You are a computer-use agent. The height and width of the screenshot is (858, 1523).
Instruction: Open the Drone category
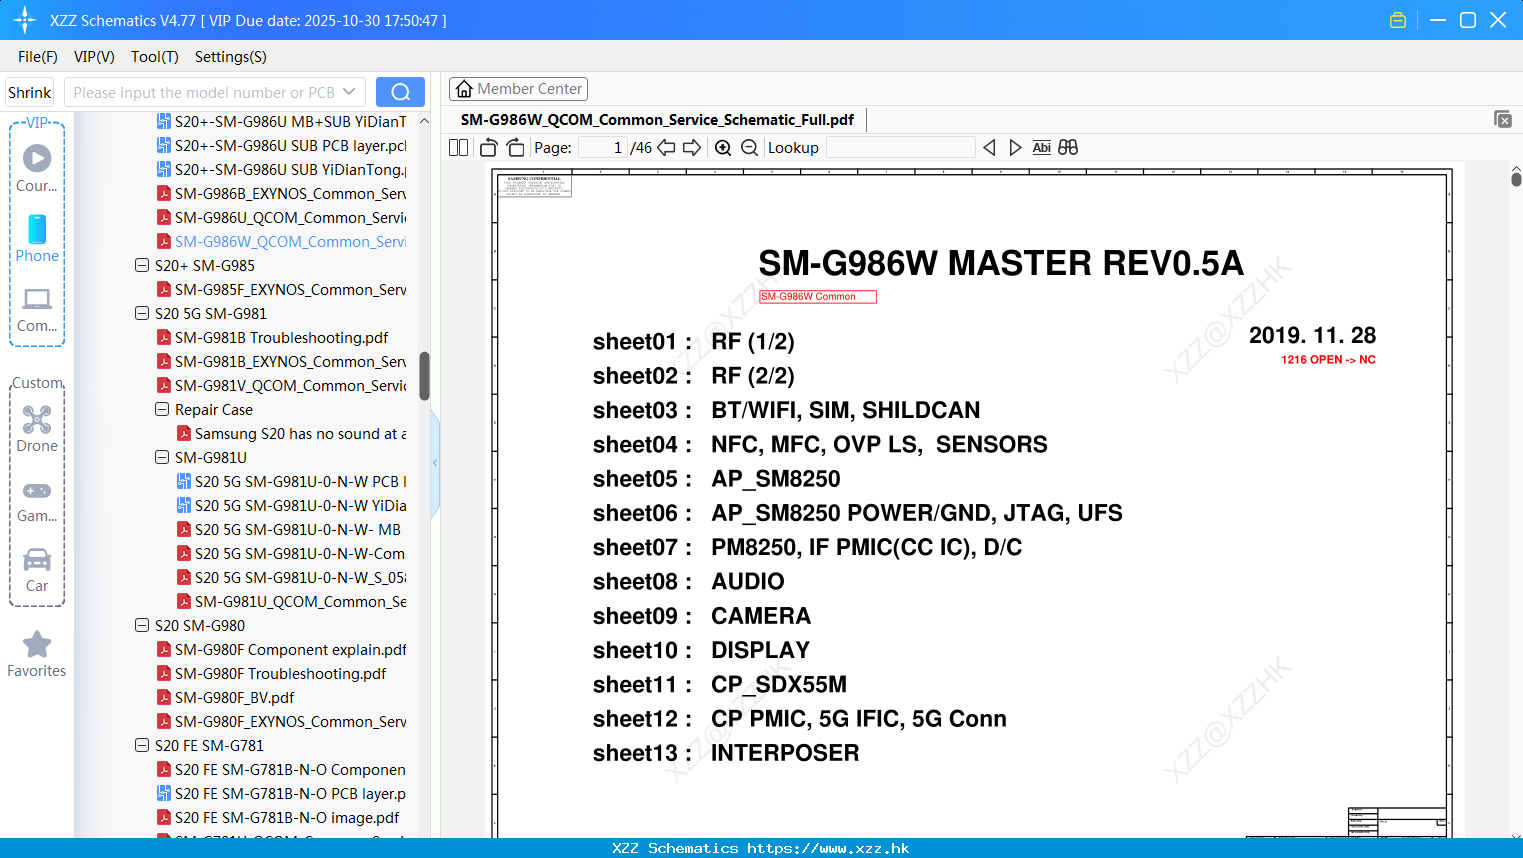point(37,429)
